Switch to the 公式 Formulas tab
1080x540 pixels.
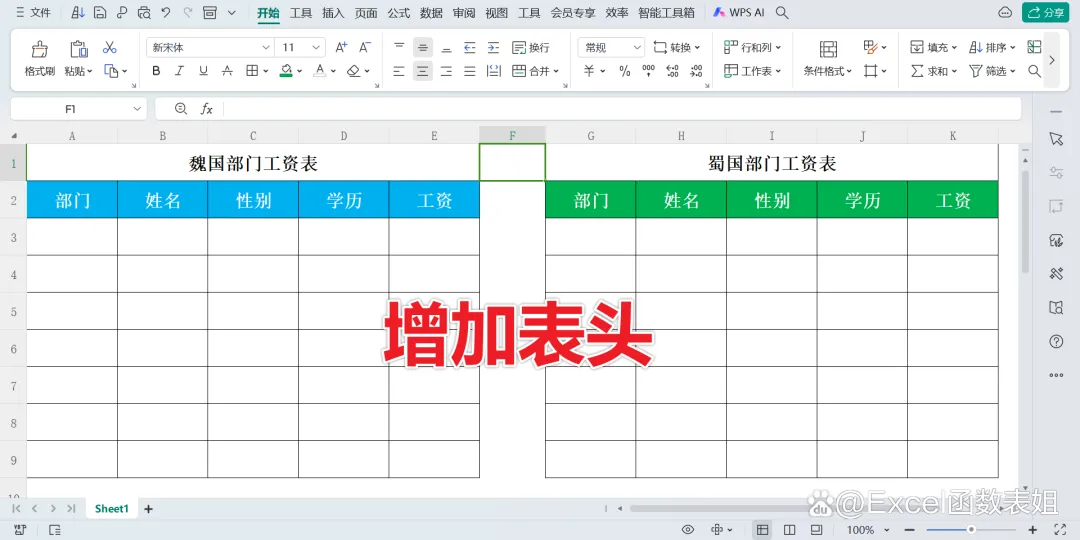click(x=398, y=12)
